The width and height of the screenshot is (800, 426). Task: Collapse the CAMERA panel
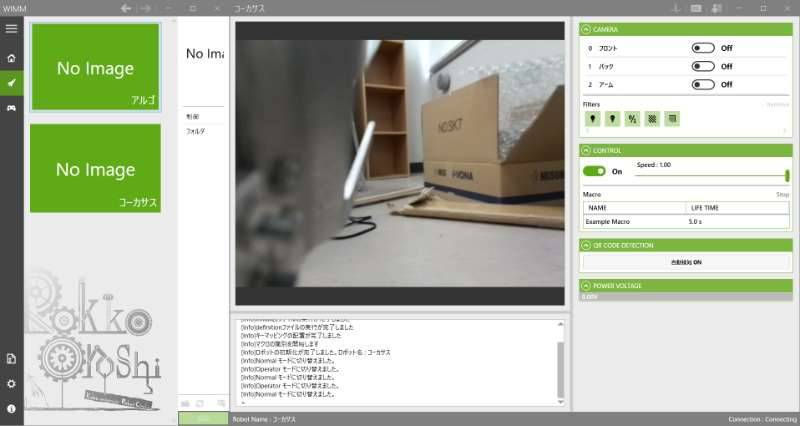point(586,30)
